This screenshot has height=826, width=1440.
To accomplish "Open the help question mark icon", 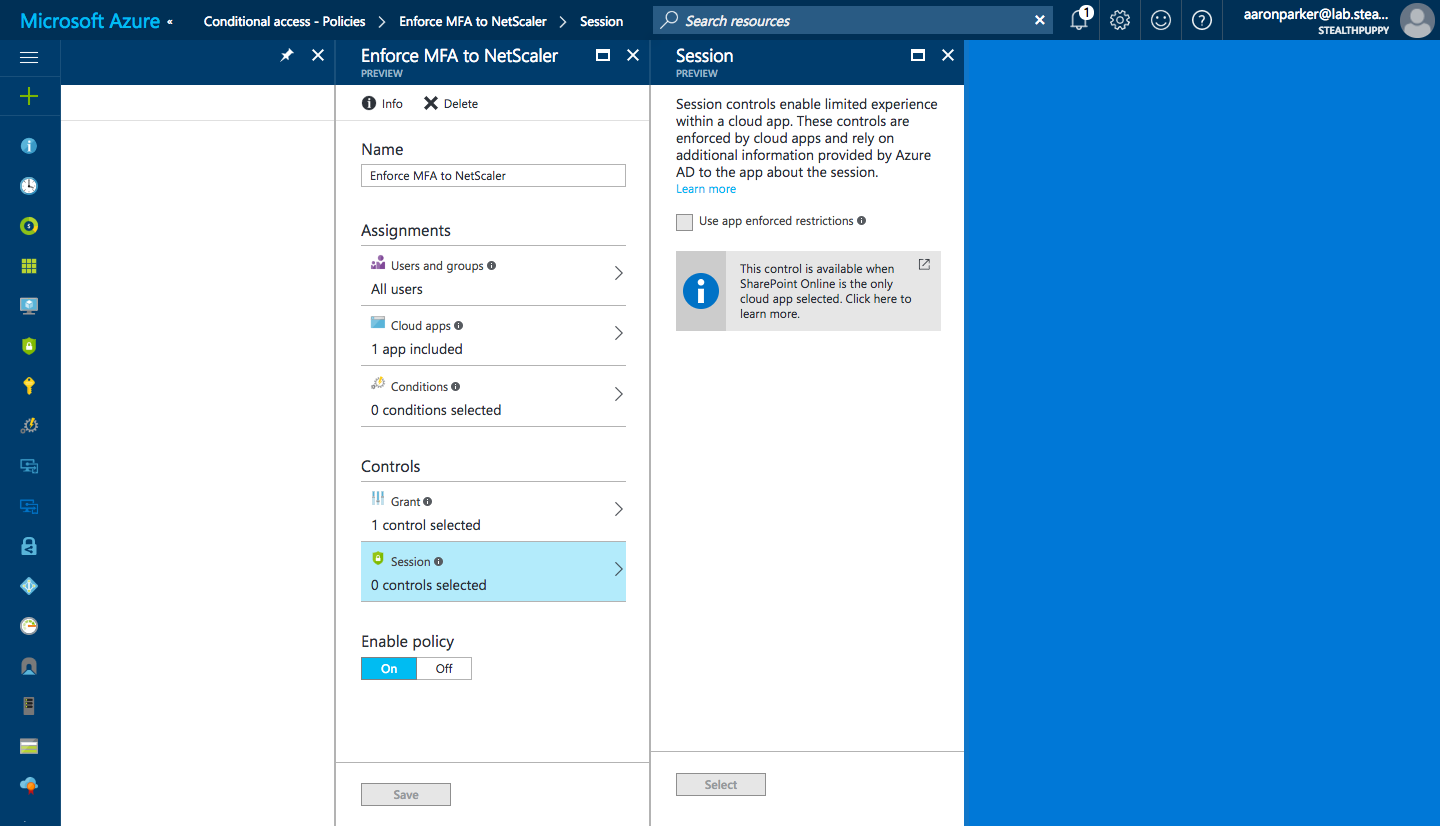I will 1202,20.
